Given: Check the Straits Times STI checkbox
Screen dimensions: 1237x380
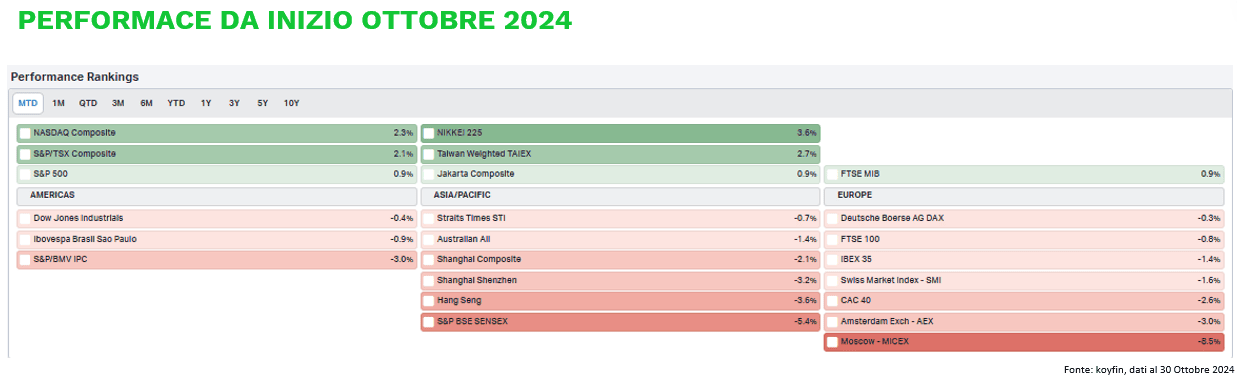Looking at the screenshot, I should (429, 218).
